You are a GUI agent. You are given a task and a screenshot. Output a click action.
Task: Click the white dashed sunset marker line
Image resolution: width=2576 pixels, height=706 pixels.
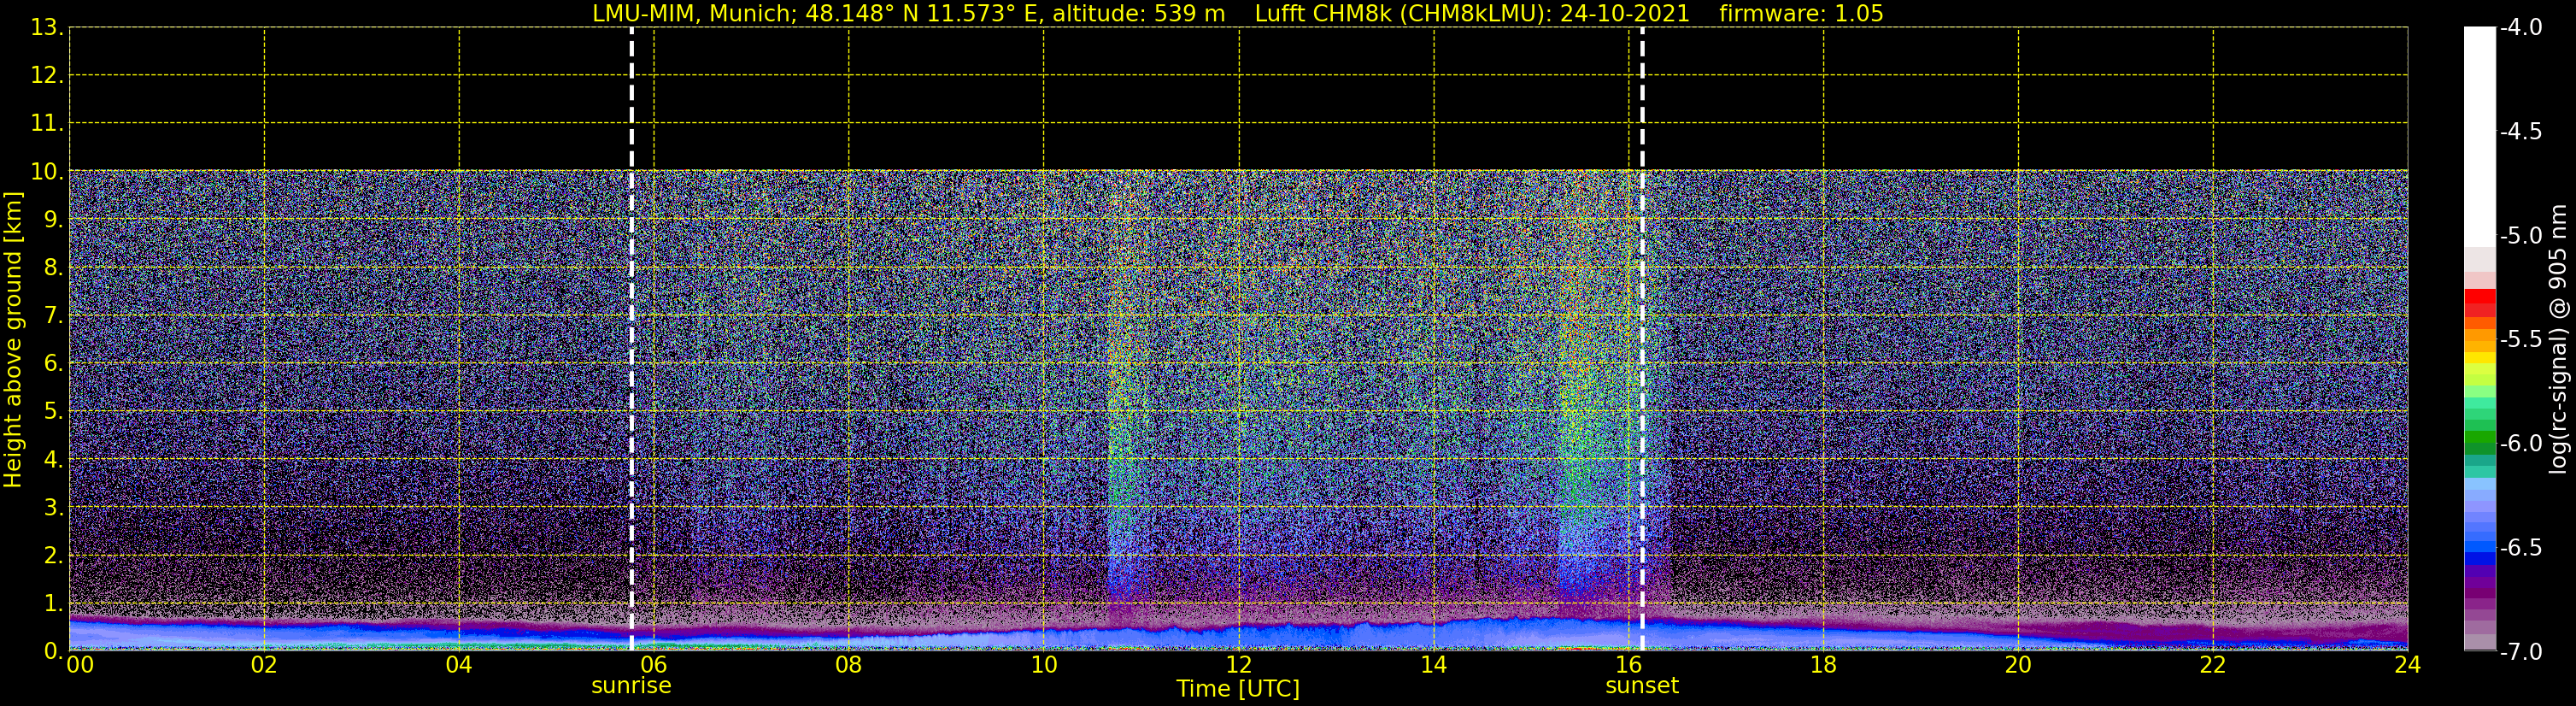(x=1642, y=339)
